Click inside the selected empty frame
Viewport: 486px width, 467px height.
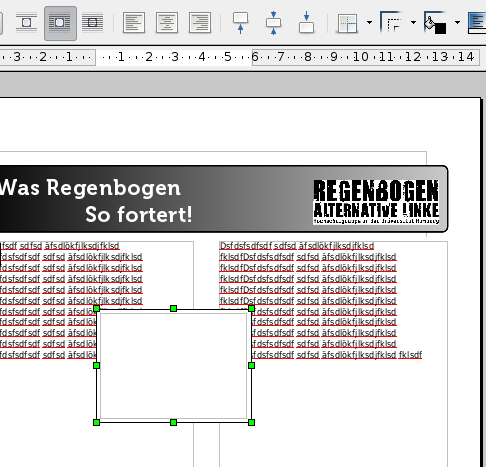[x=174, y=366]
